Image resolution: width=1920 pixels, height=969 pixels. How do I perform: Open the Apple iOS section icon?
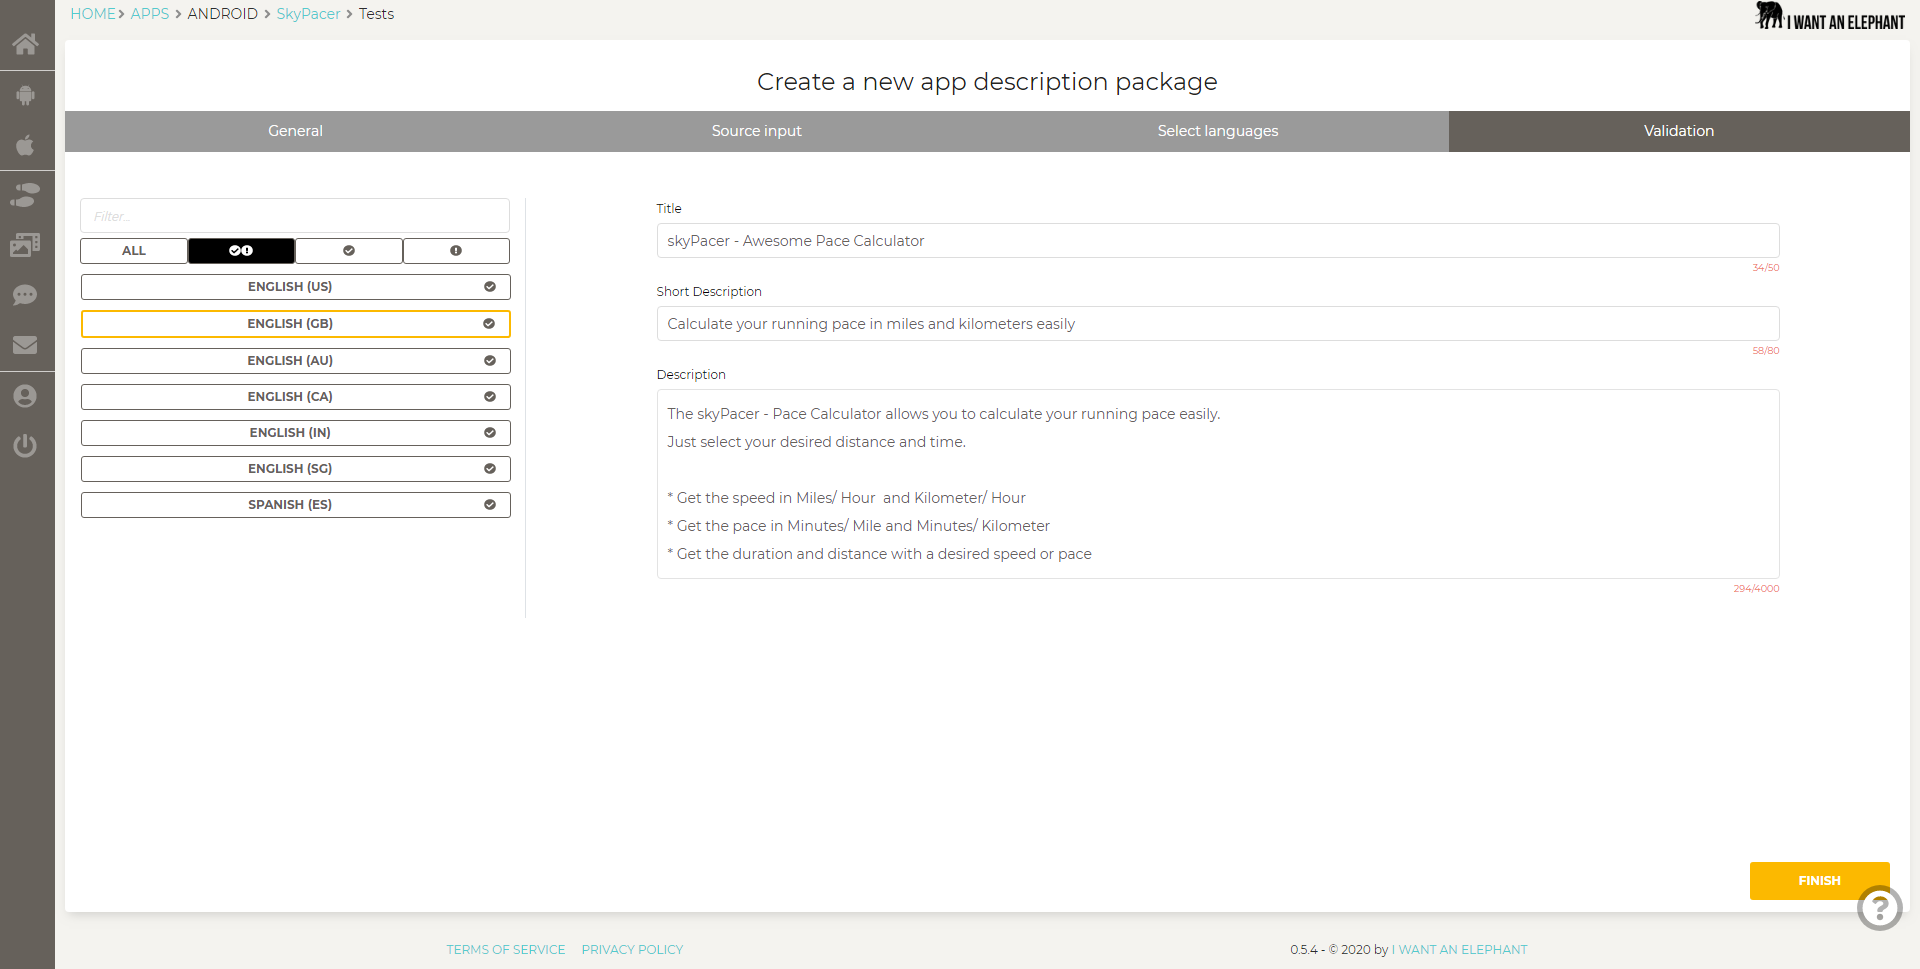pos(27,145)
